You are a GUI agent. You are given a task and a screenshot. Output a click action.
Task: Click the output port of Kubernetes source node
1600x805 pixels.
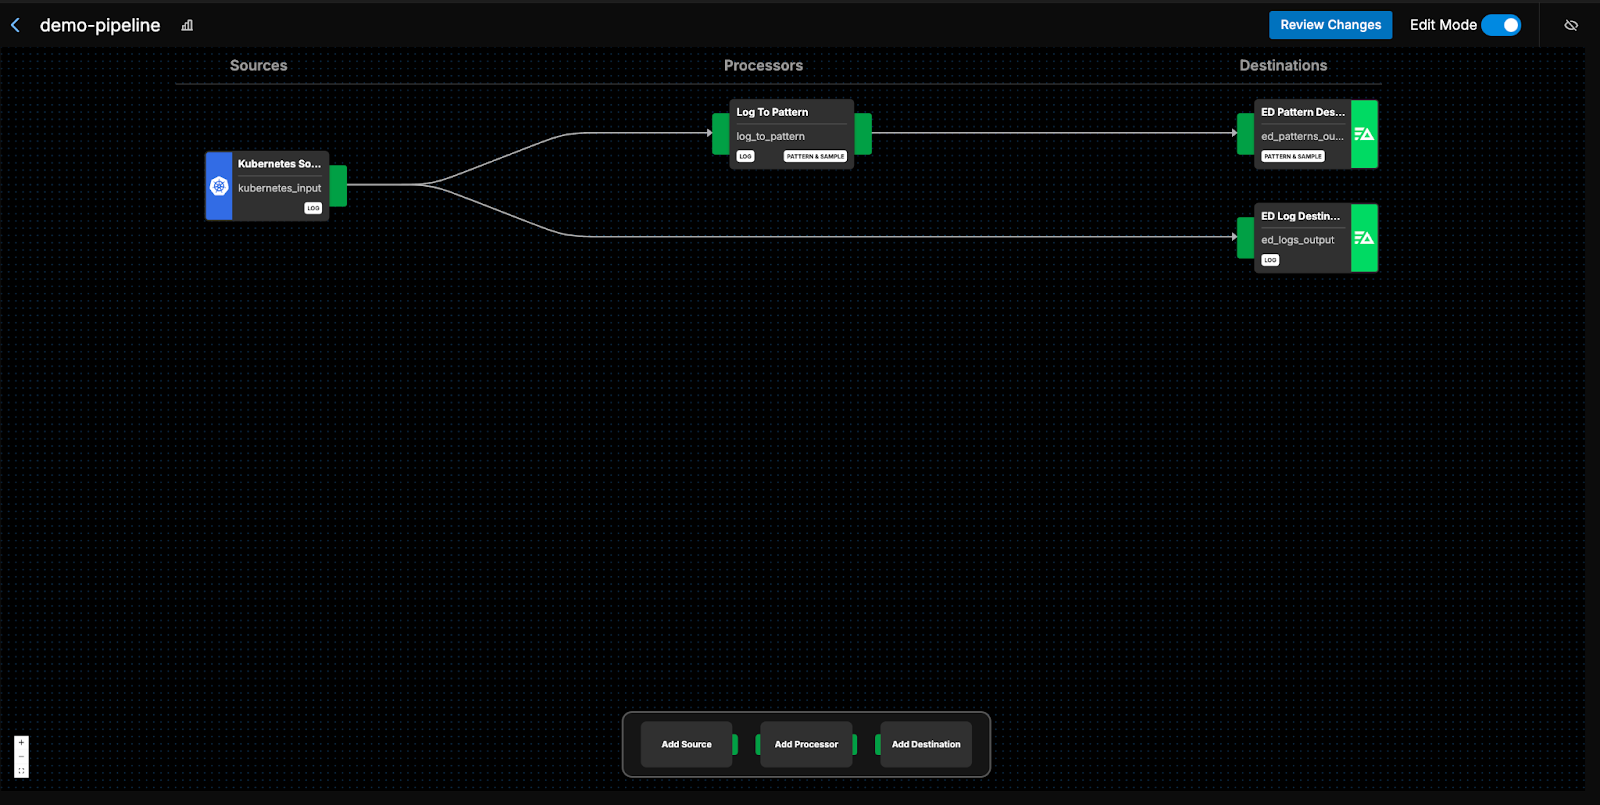(338, 186)
